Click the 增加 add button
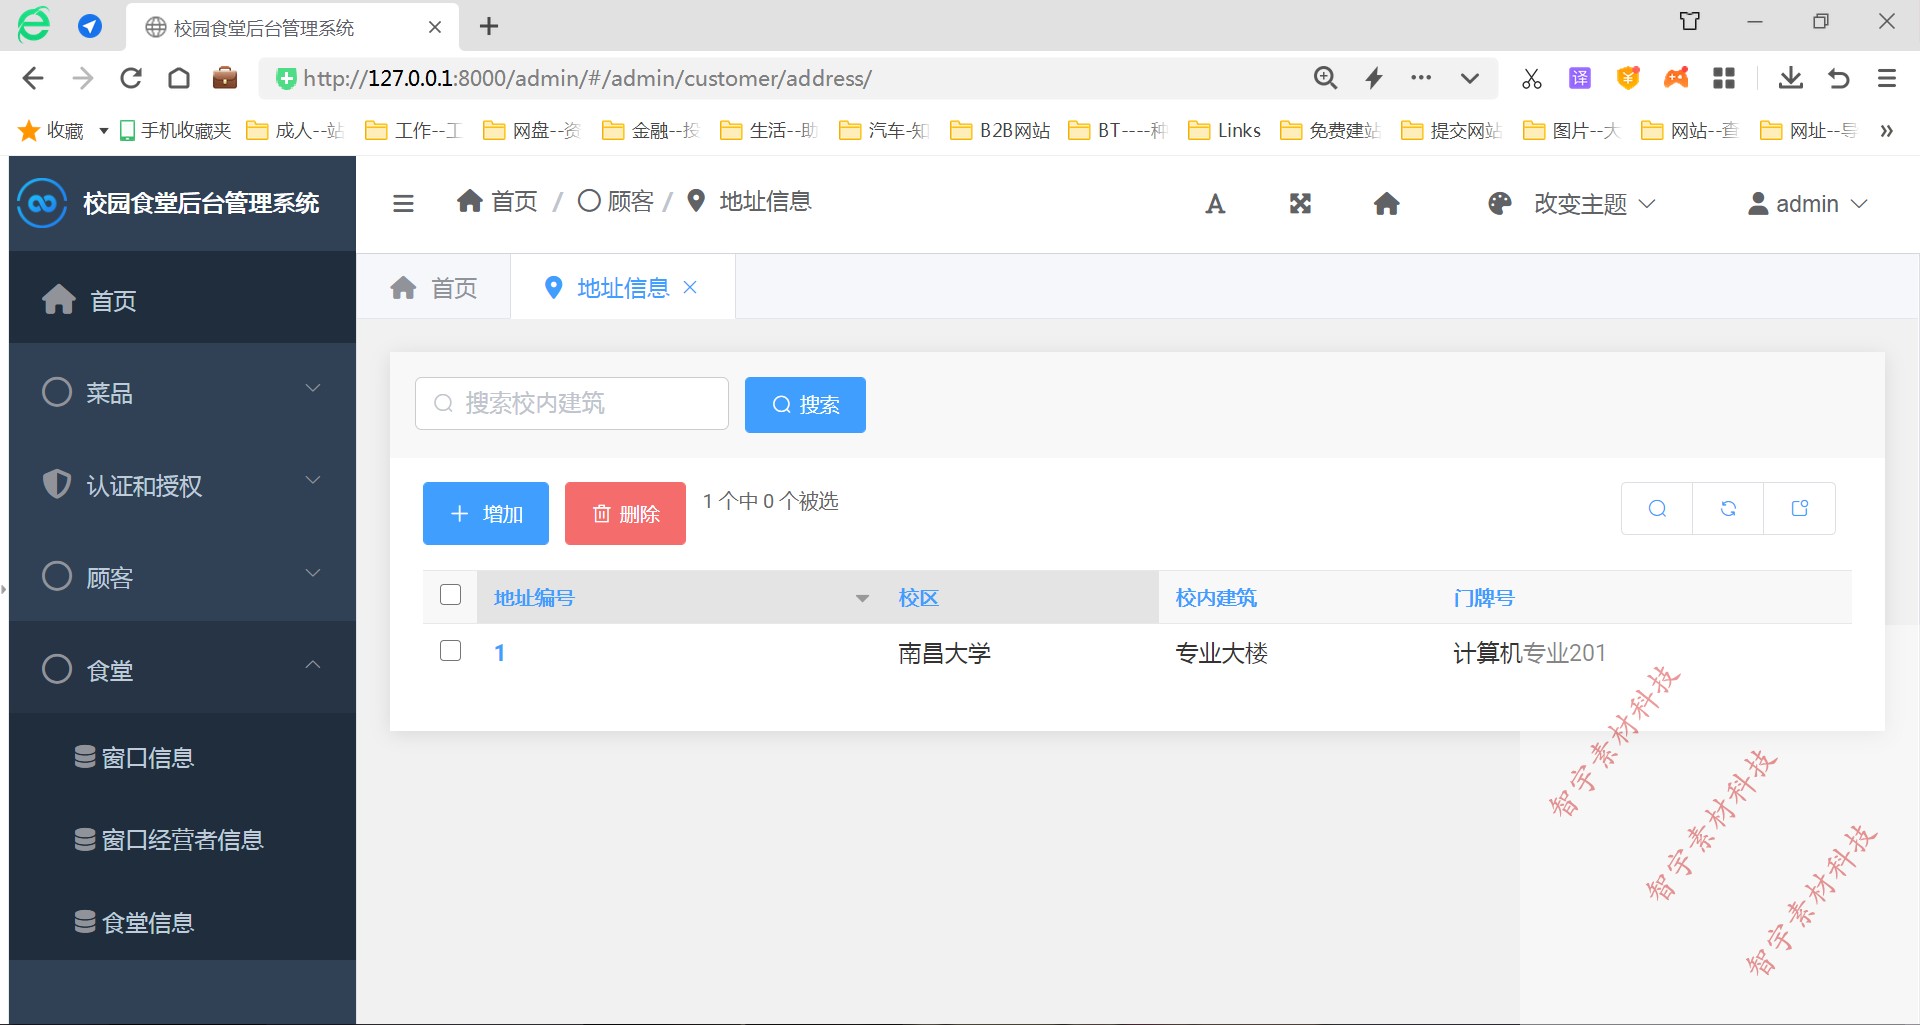 point(486,514)
